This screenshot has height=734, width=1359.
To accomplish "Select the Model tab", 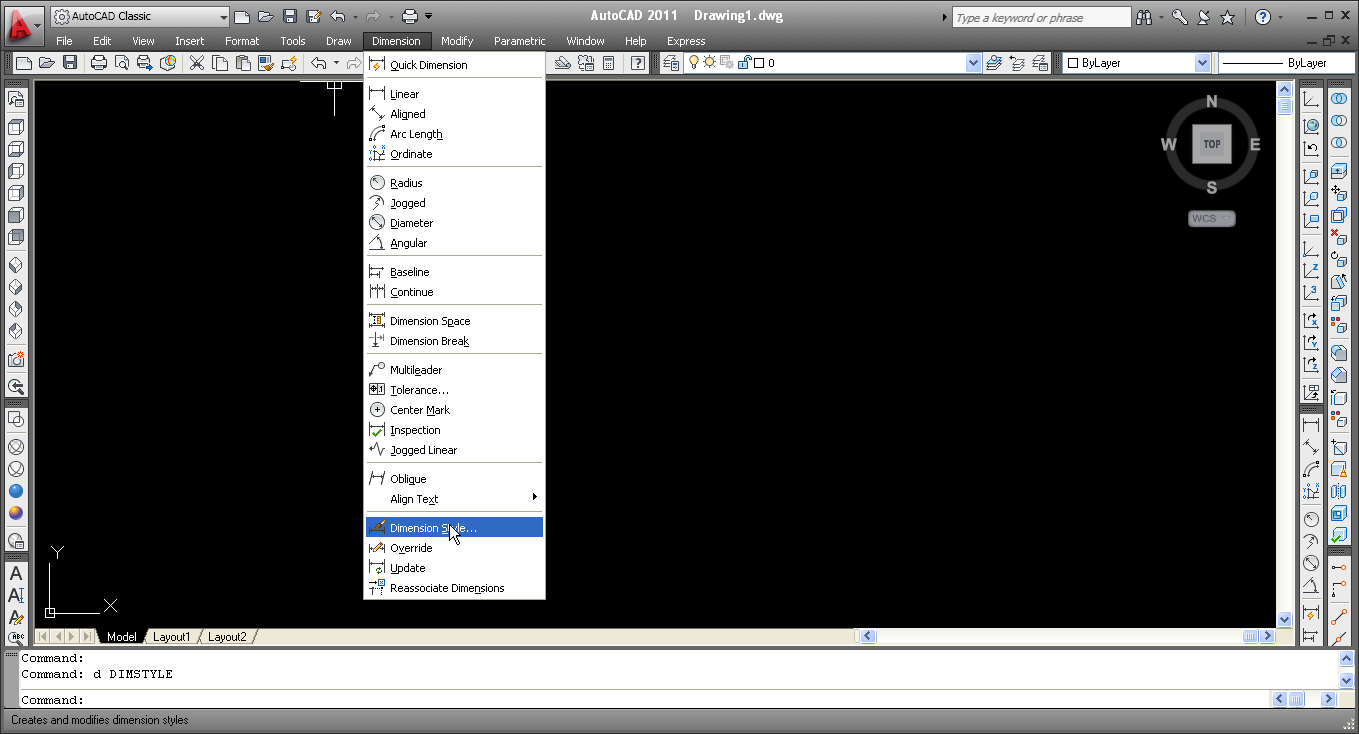I will [x=121, y=637].
